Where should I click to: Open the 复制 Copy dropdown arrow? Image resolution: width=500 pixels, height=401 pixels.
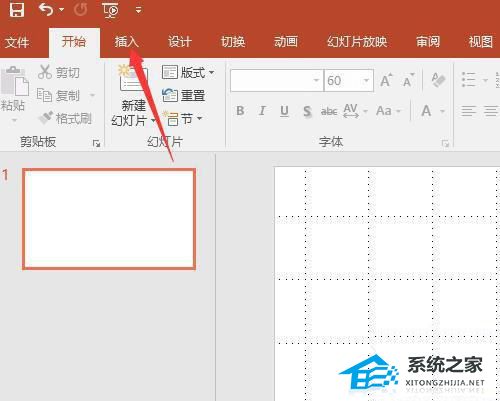tap(92, 96)
